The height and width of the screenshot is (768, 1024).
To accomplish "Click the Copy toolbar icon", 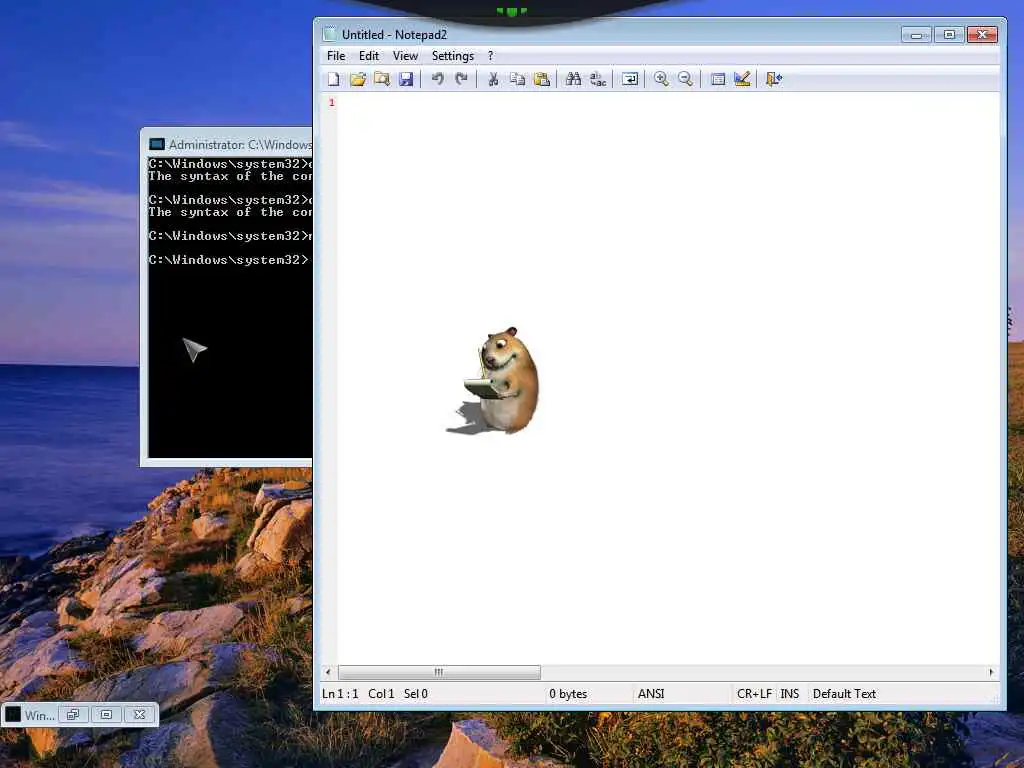I will pos(517,79).
